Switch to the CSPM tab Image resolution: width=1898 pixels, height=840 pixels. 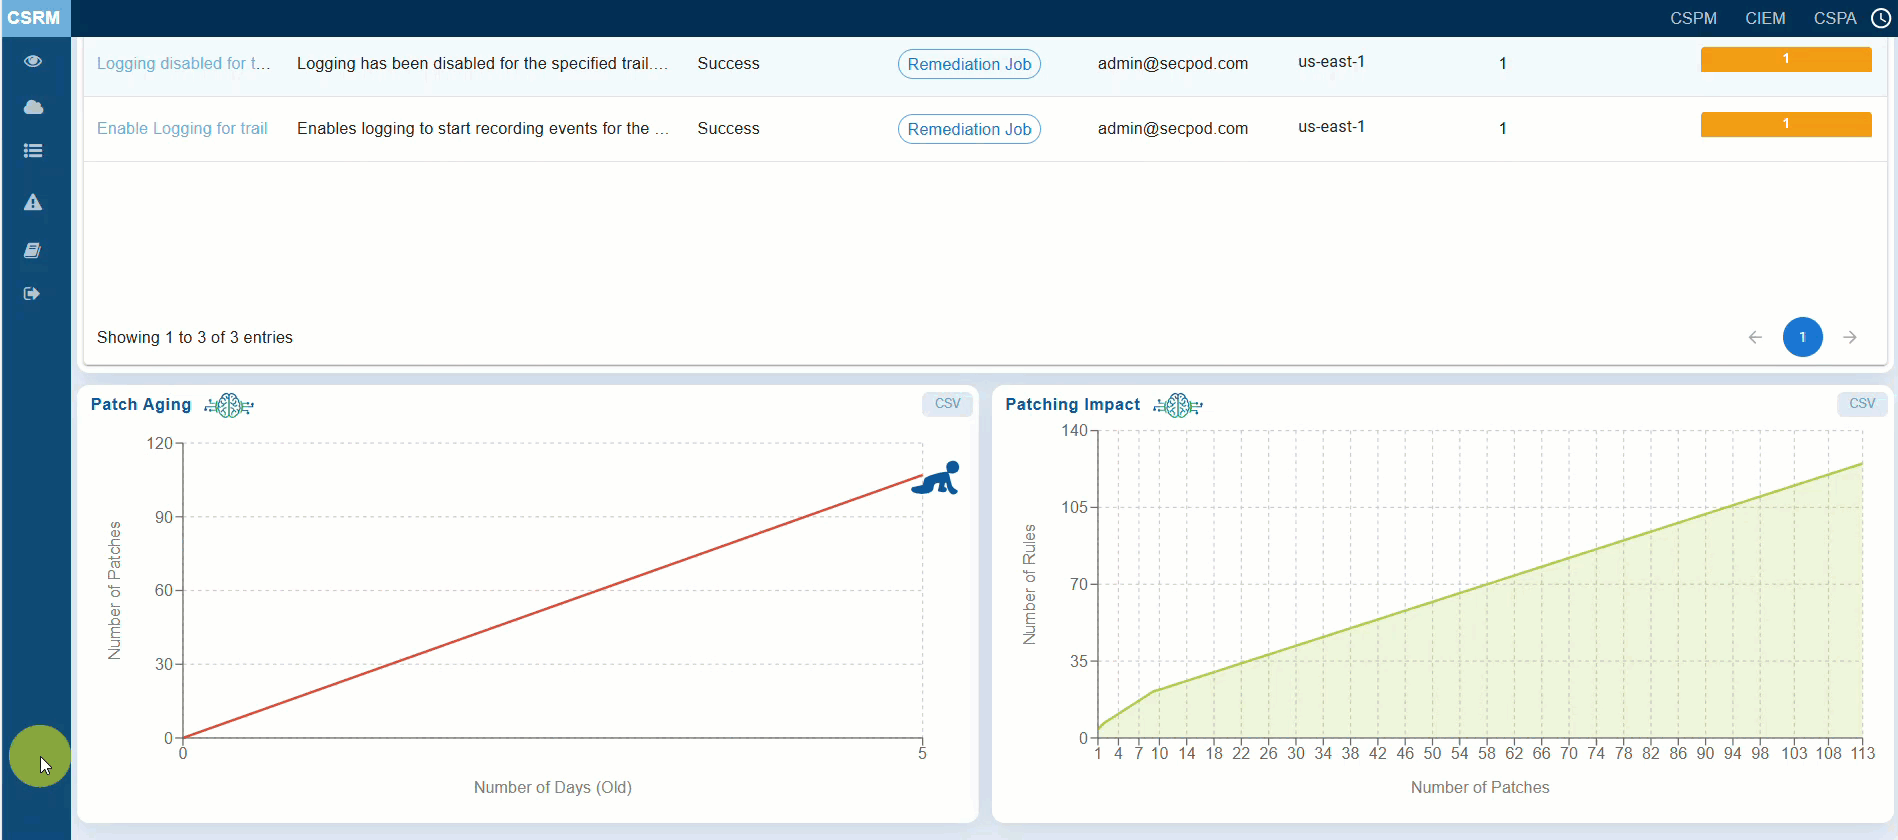(1693, 18)
